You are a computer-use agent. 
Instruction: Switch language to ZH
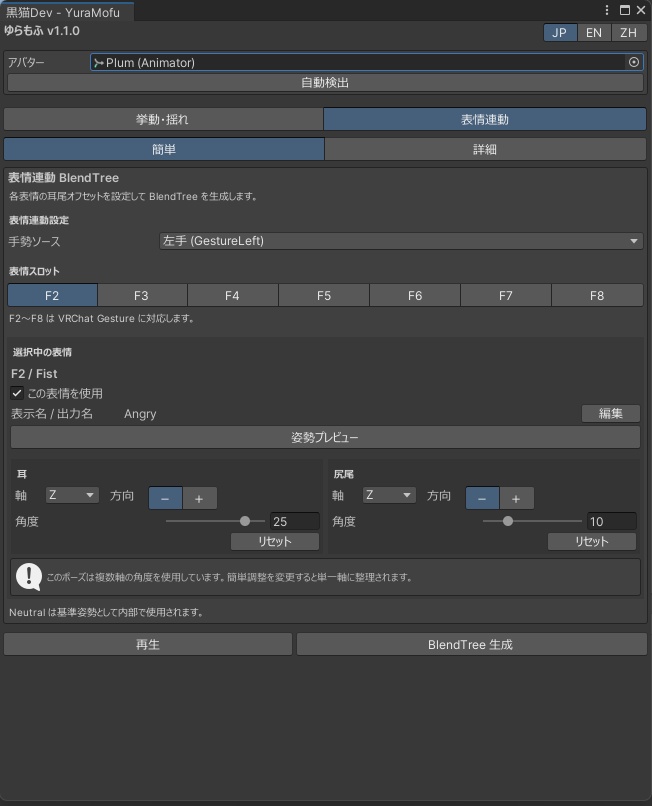[628, 33]
